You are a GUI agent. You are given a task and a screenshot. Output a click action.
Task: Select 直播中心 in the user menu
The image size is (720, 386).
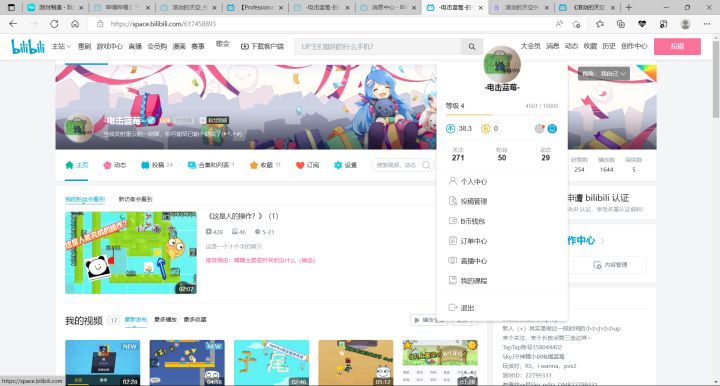tap(502, 261)
